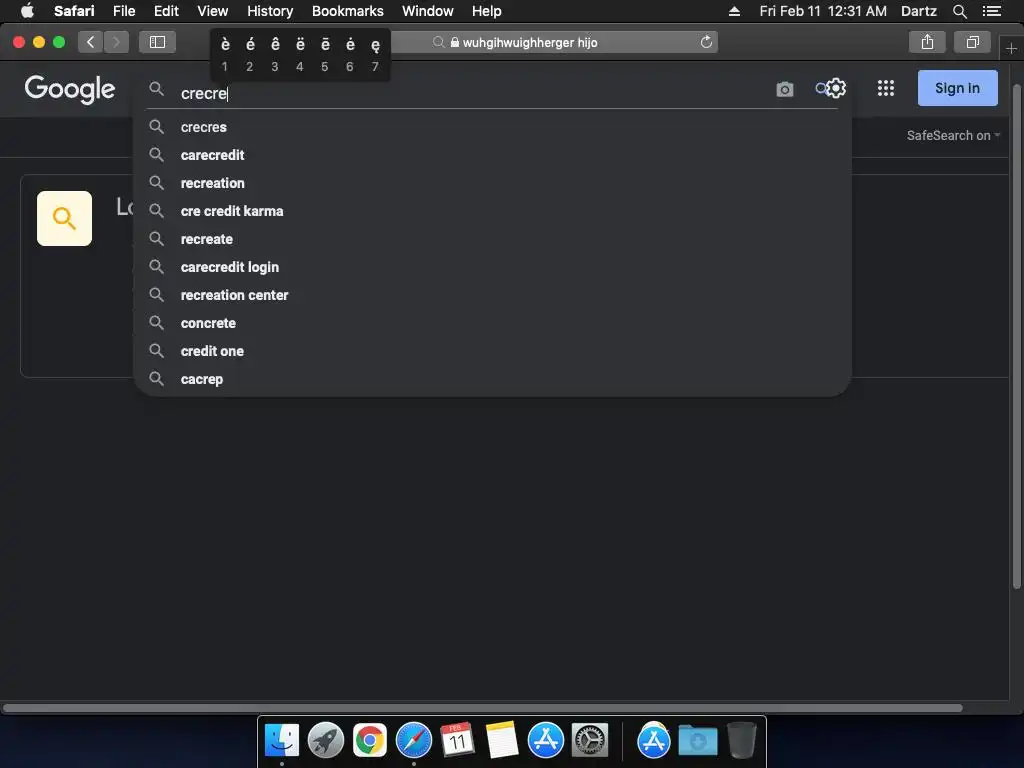Select the ê accent option numbered 3
The image size is (1024, 768).
click(x=275, y=54)
